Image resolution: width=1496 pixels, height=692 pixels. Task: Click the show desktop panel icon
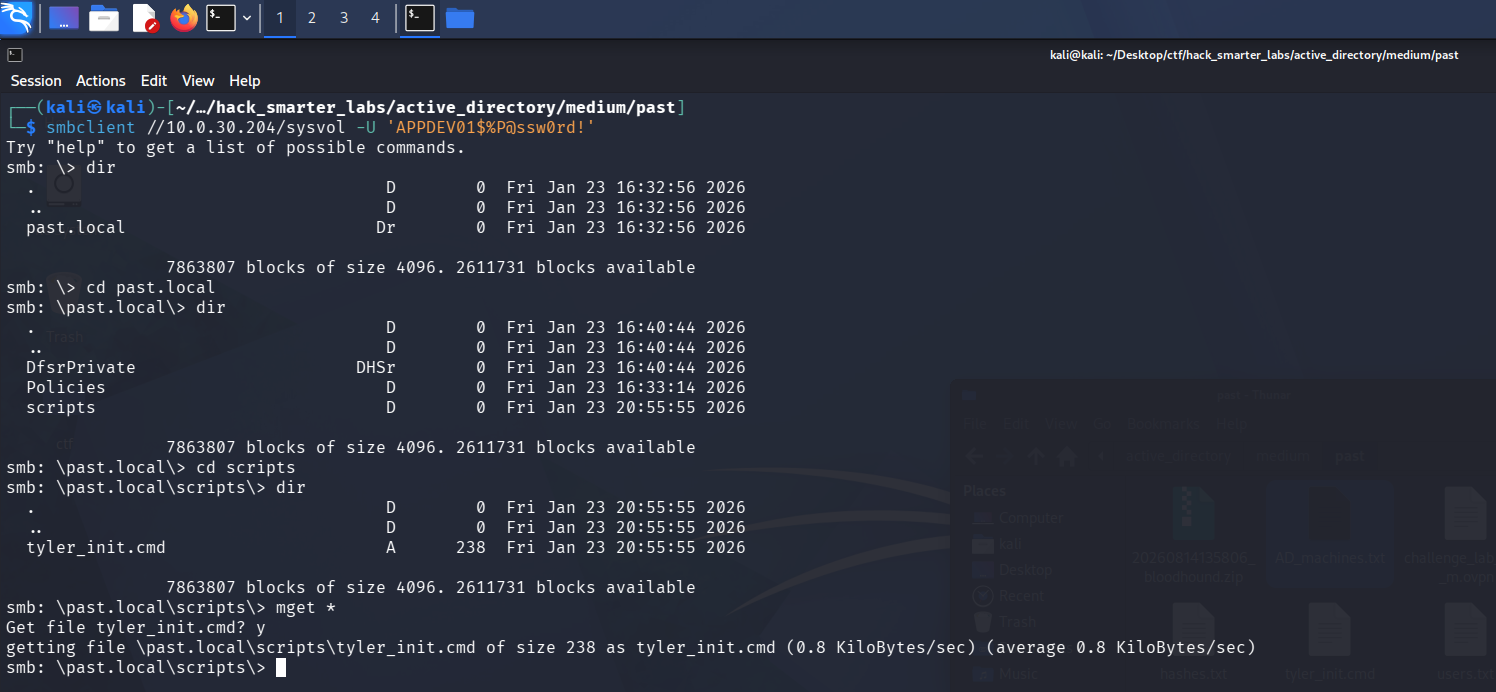click(x=64, y=18)
